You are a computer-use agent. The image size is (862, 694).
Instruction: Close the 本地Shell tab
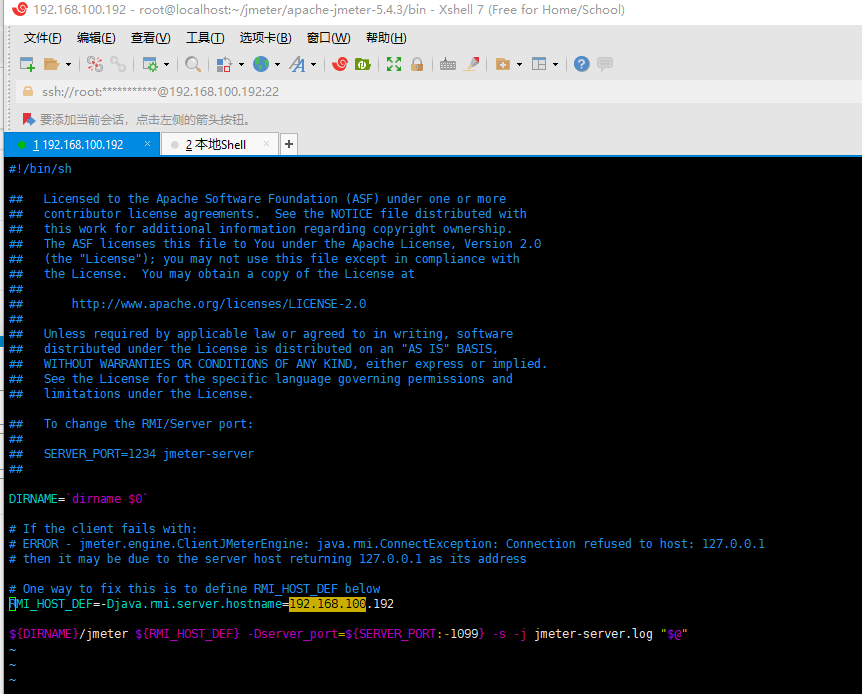[267, 144]
